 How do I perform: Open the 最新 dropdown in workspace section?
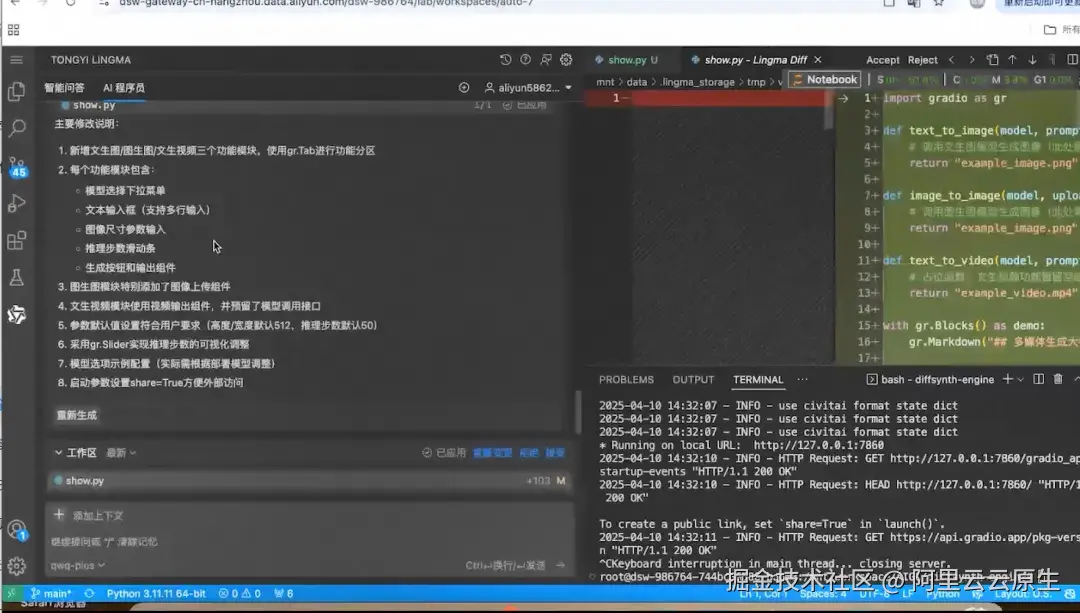point(121,453)
